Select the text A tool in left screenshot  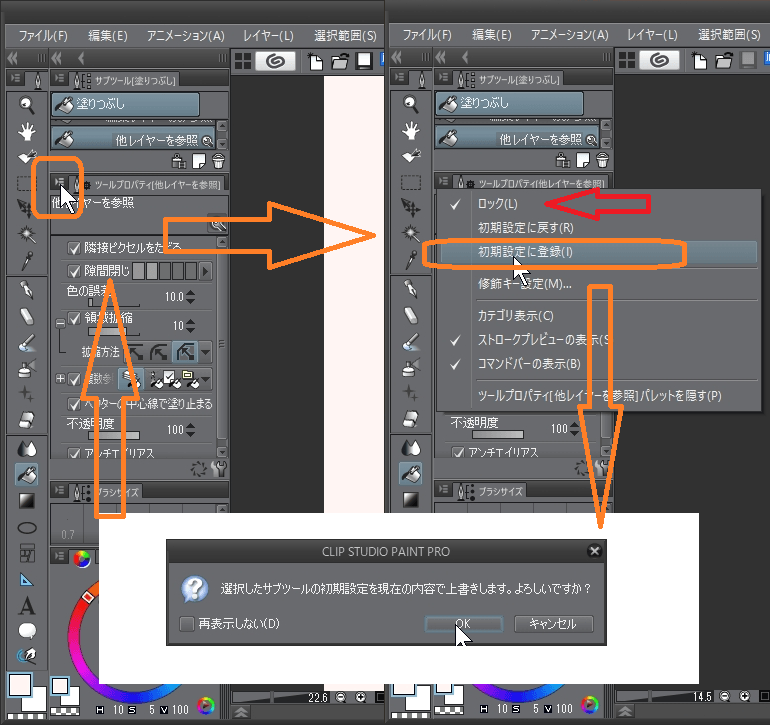[27, 606]
